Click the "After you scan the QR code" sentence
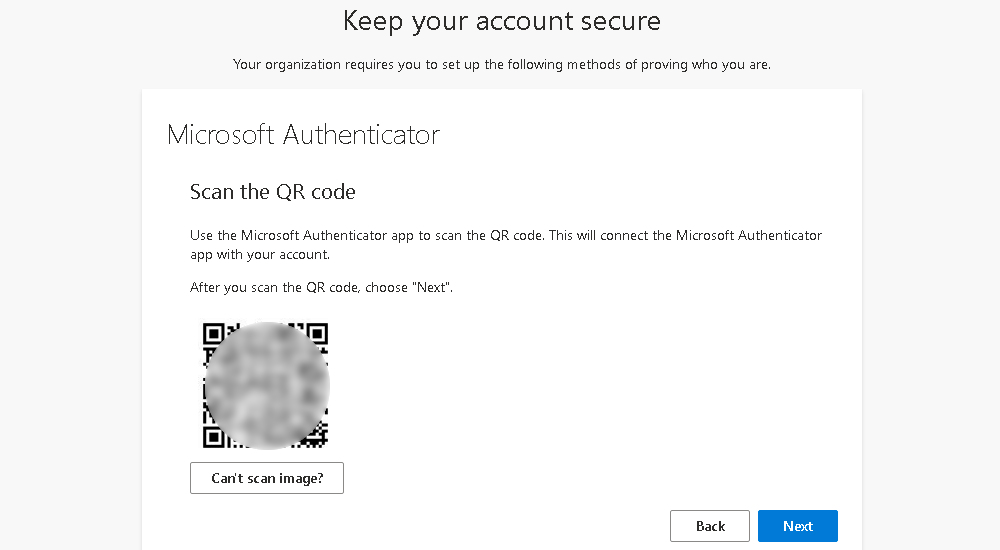This screenshot has height=550, width=1000. click(321, 287)
